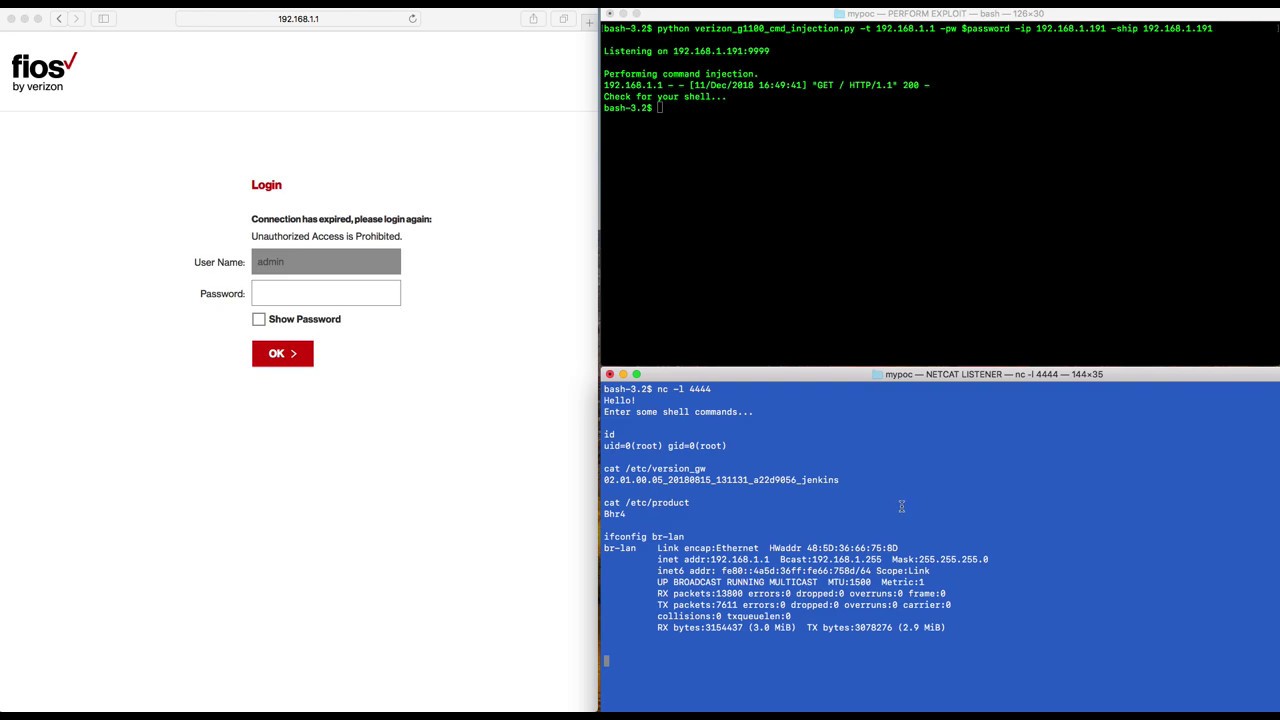Click the GET / HTTP/1.1 log line

(766, 85)
